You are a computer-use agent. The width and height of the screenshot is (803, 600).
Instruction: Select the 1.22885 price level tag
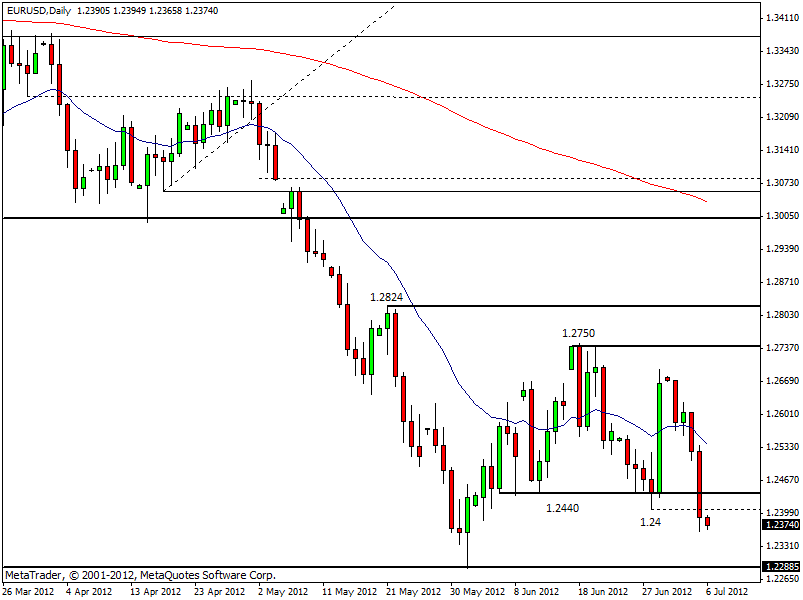click(x=780, y=567)
